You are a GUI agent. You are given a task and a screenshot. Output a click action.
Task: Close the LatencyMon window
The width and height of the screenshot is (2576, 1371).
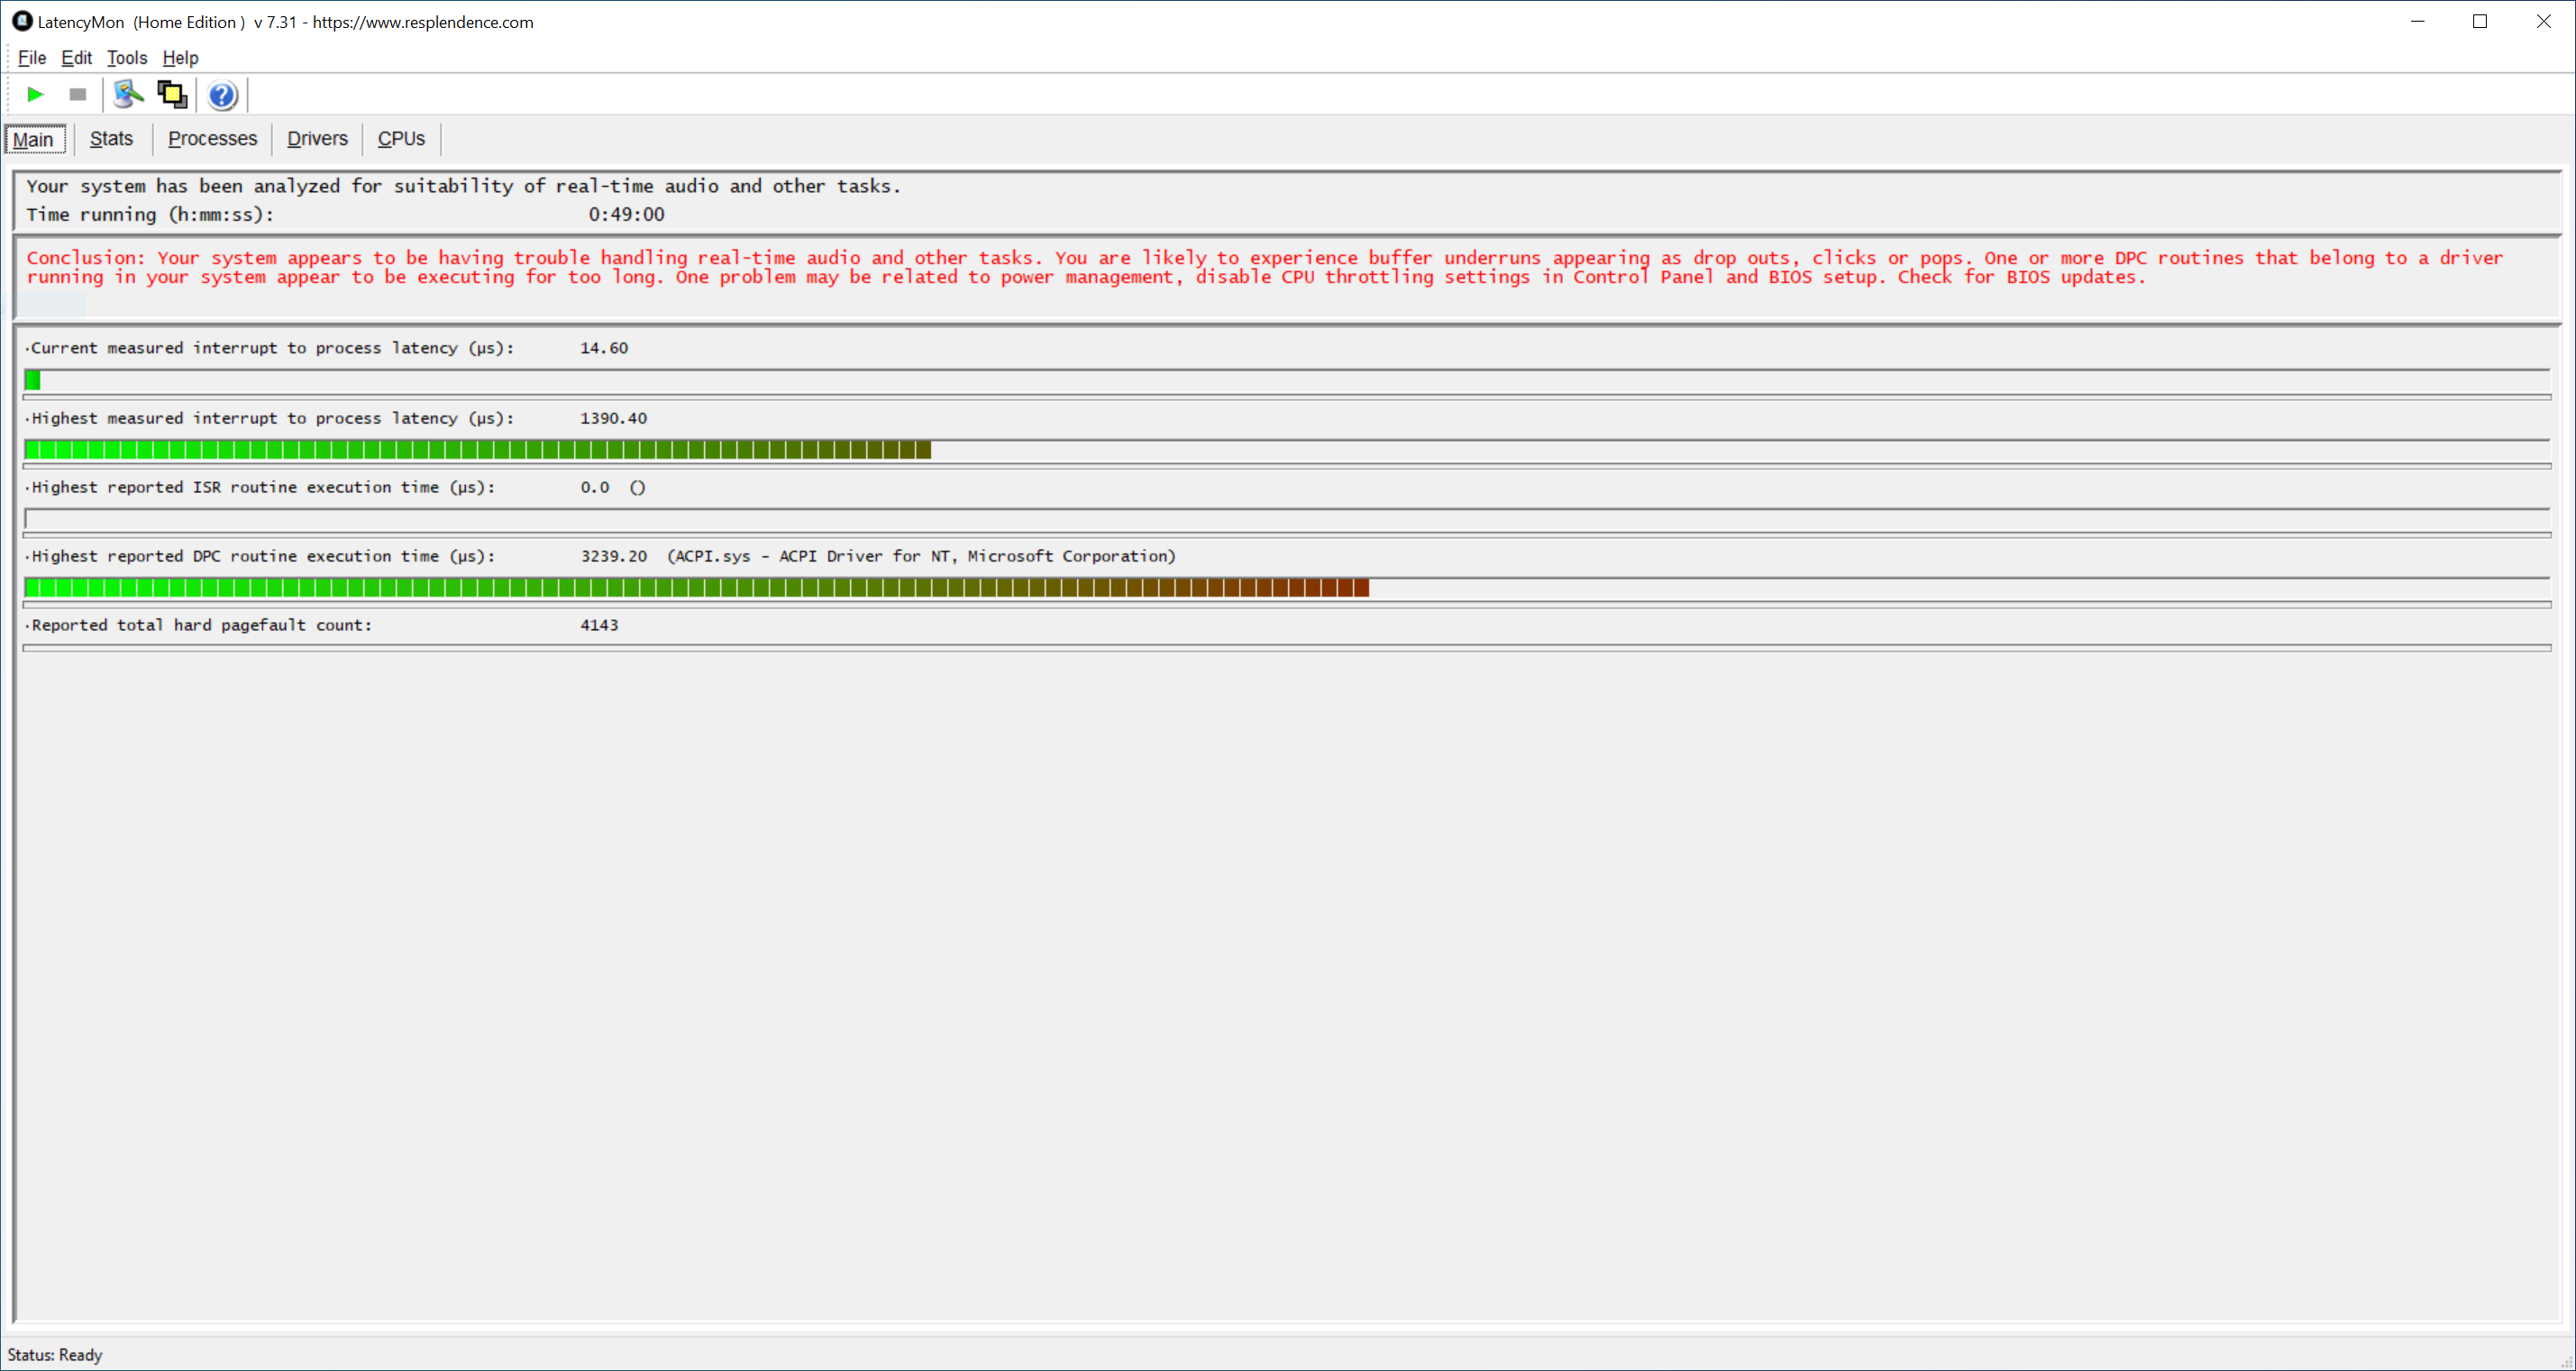[2543, 21]
